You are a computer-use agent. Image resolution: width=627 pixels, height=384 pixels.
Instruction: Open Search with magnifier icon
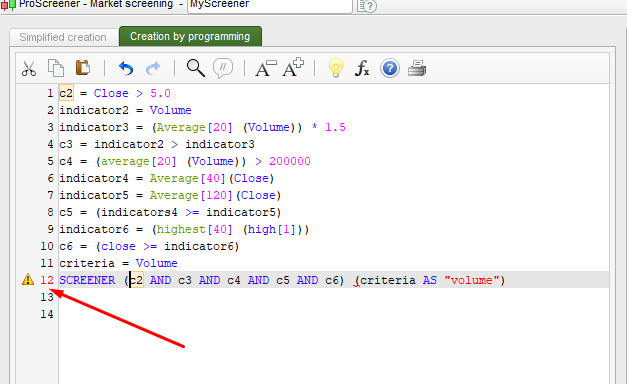click(196, 68)
